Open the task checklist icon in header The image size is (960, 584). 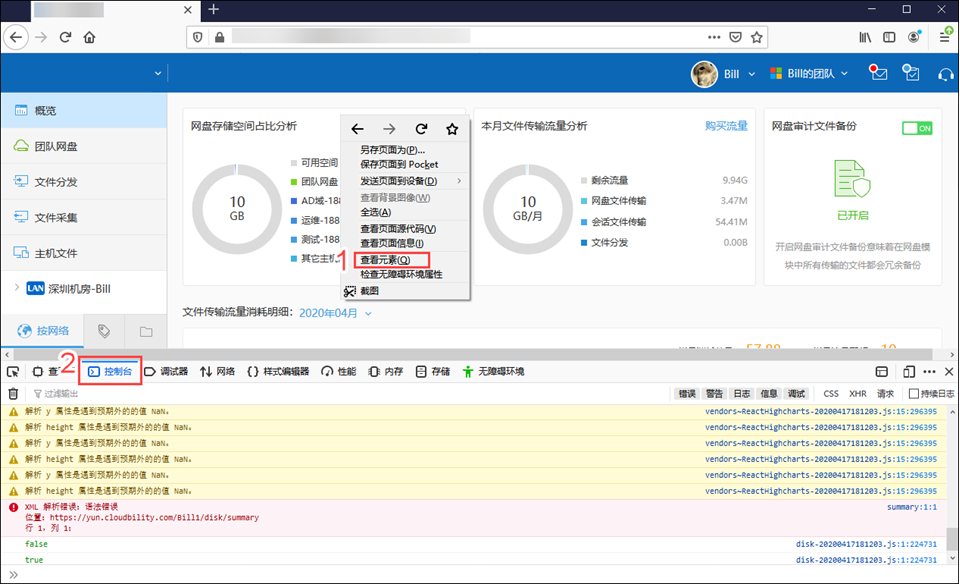click(911, 73)
